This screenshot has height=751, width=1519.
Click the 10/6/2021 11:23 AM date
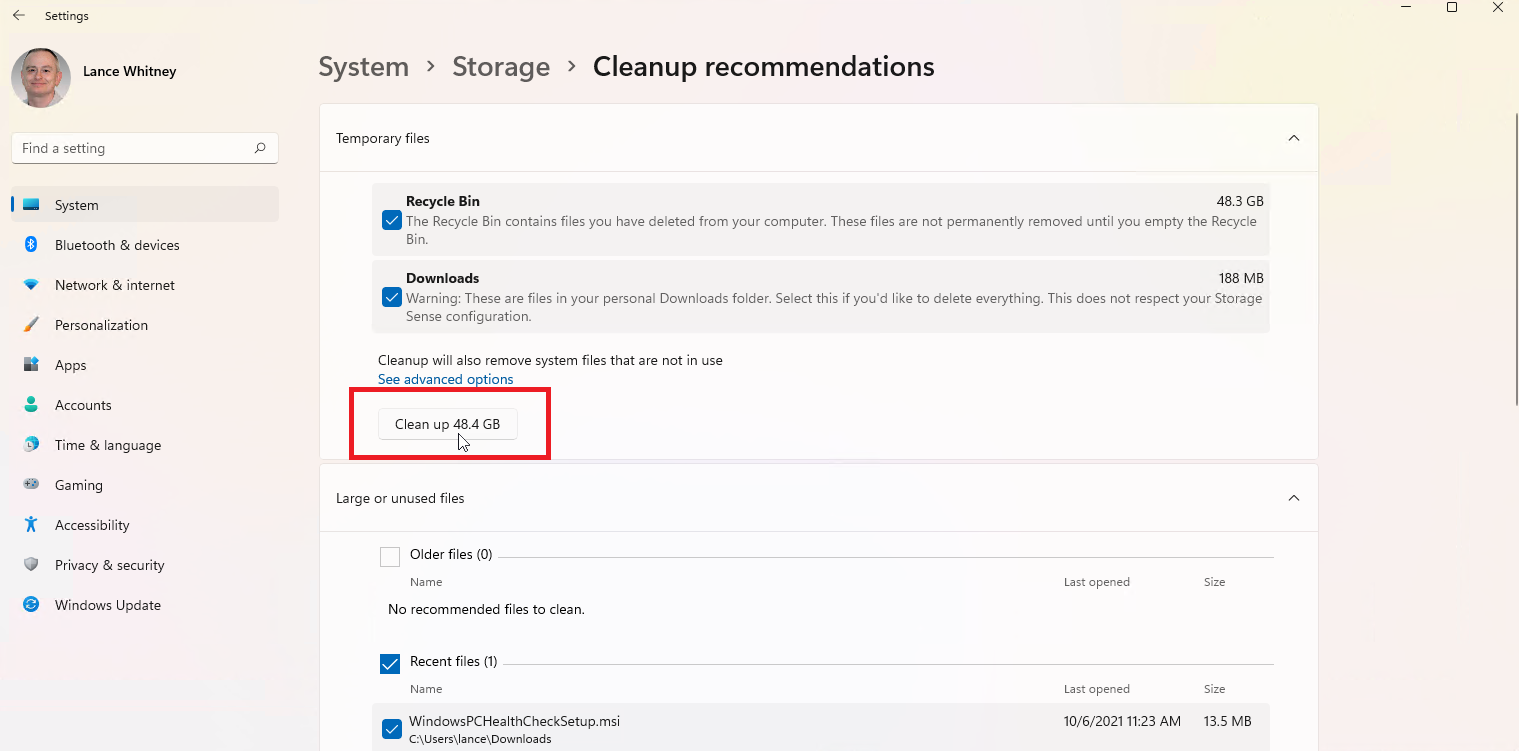[1122, 721]
